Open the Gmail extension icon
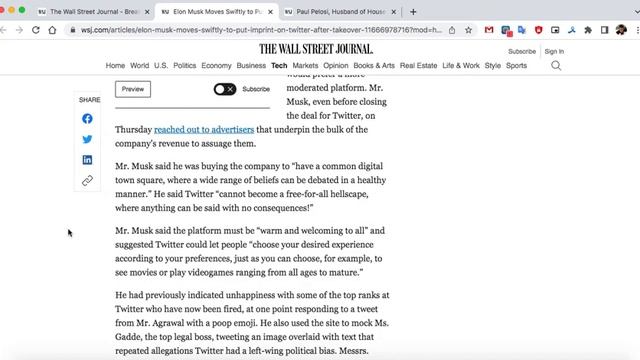The height and width of the screenshot is (360, 640). coord(489,30)
